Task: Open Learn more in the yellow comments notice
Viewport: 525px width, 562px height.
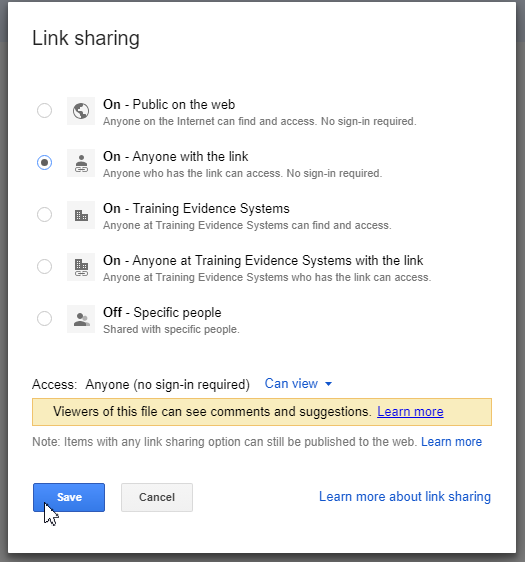Action: [410, 411]
